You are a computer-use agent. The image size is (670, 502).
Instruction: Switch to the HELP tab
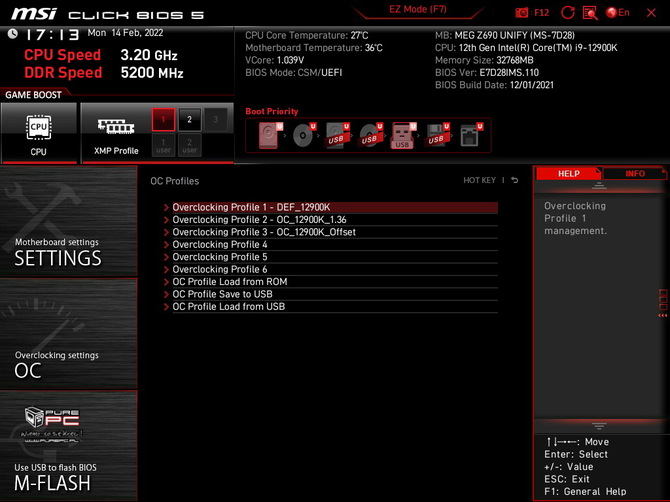tap(568, 173)
